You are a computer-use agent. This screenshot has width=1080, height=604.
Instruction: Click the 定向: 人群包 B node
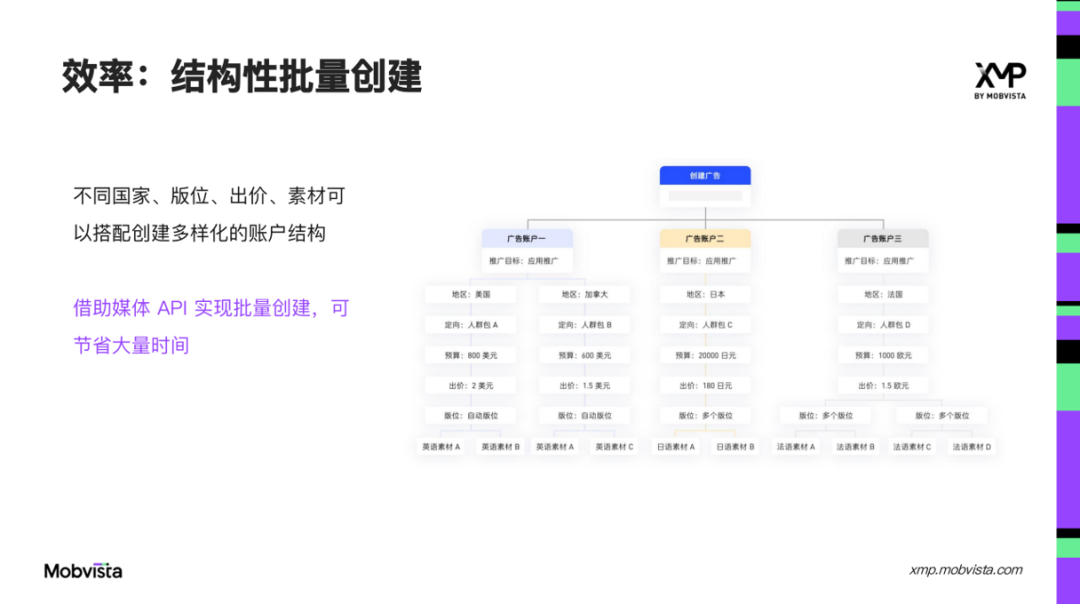coord(585,324)
